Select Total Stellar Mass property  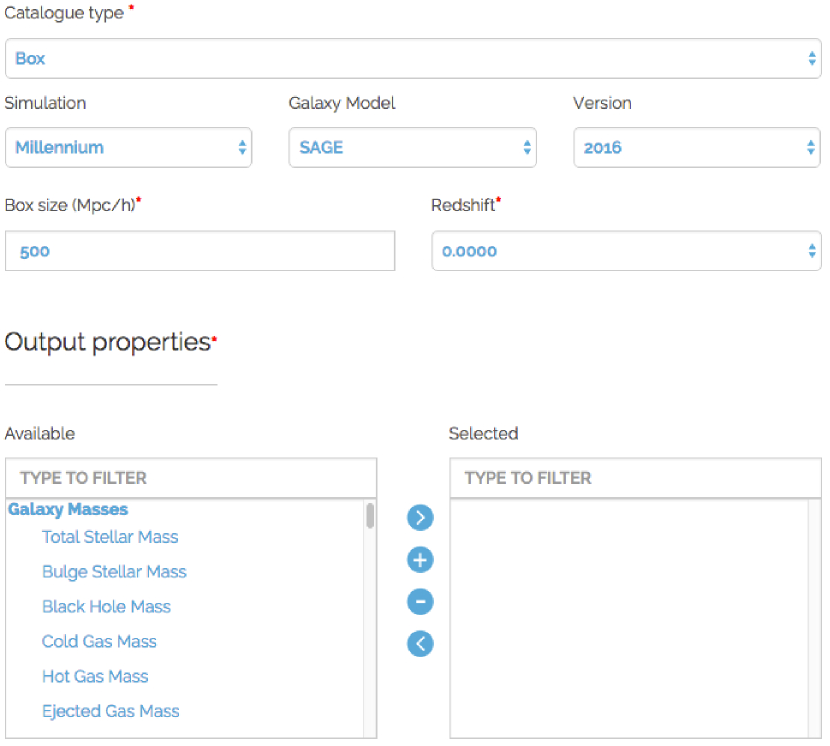point(110,537)
